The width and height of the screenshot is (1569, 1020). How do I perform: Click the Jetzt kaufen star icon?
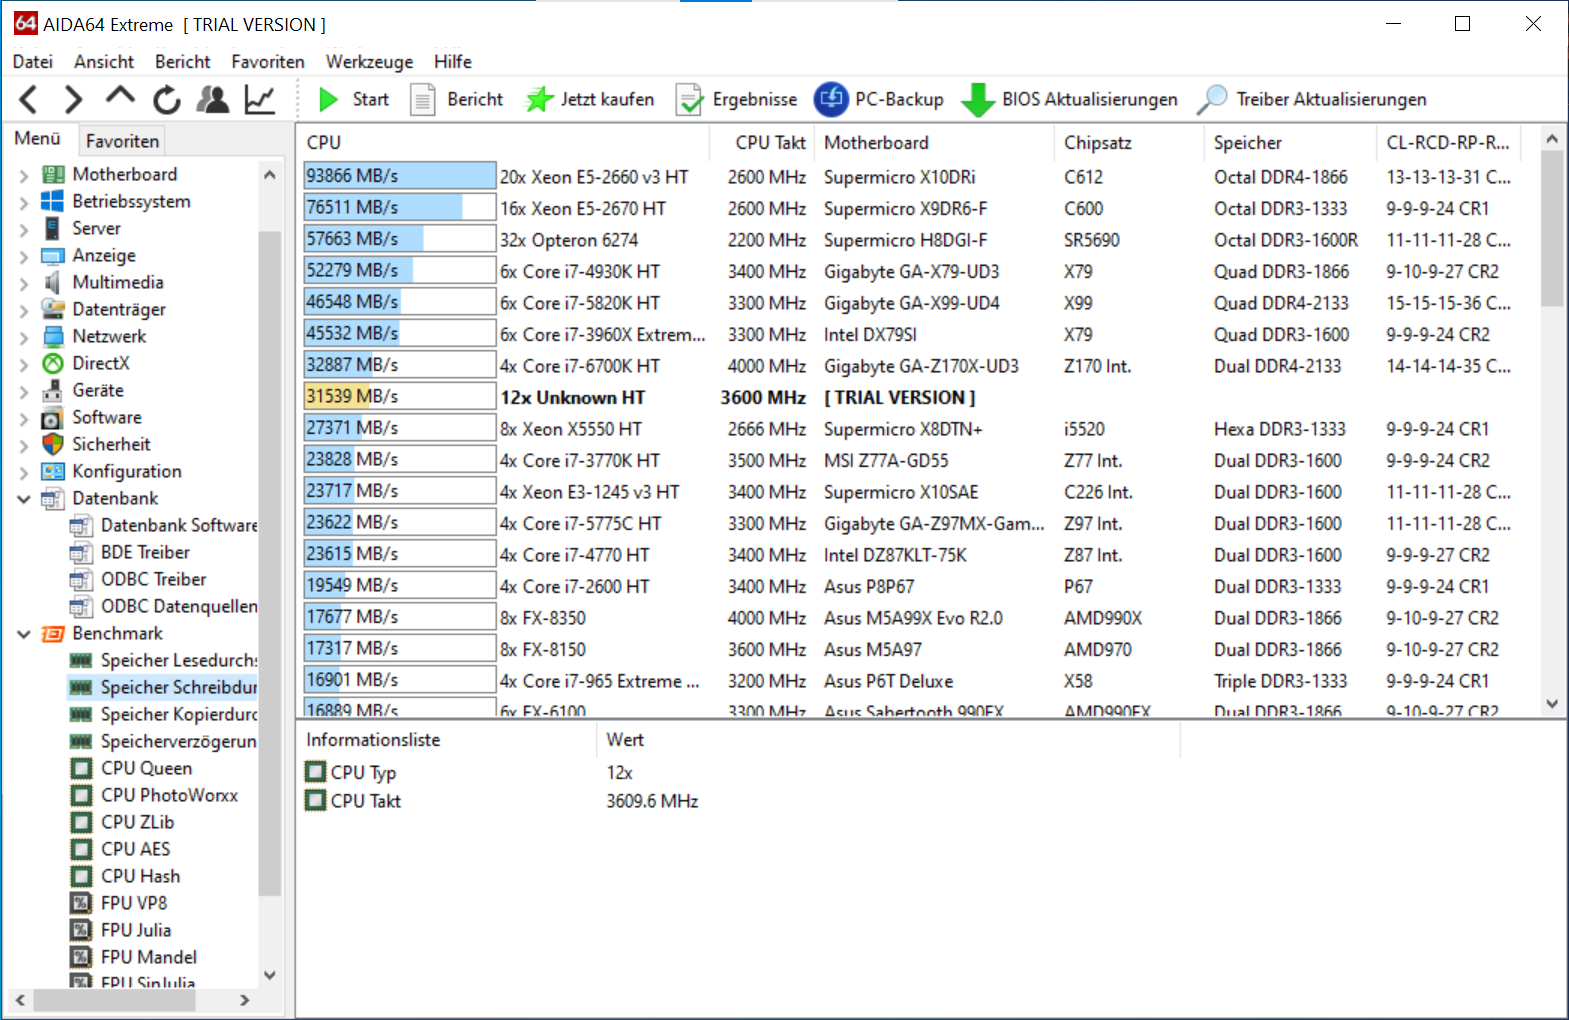click(x=540, y=100)
